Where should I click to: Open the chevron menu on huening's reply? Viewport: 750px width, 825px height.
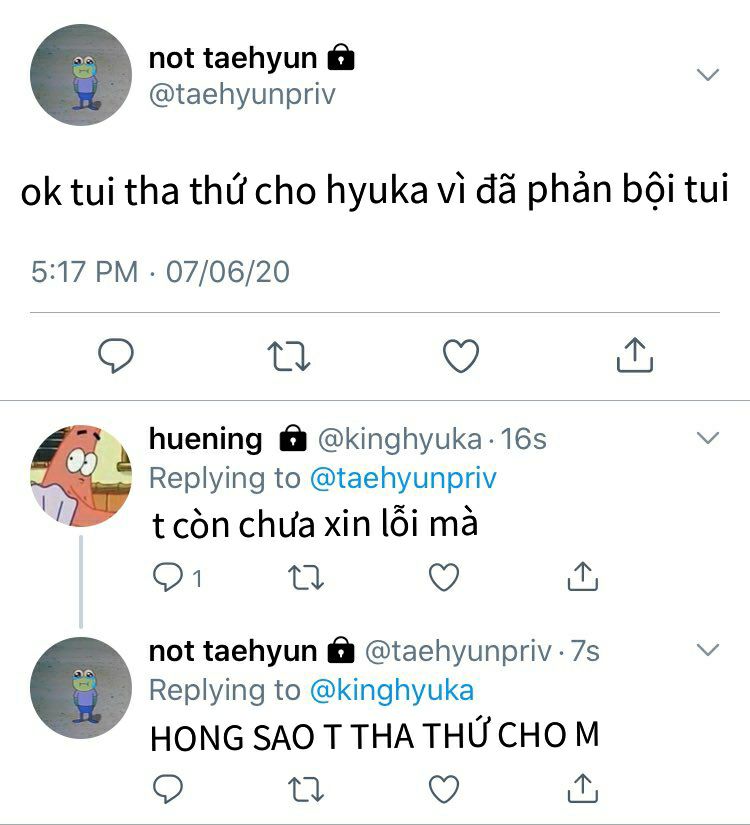(707, 438)
